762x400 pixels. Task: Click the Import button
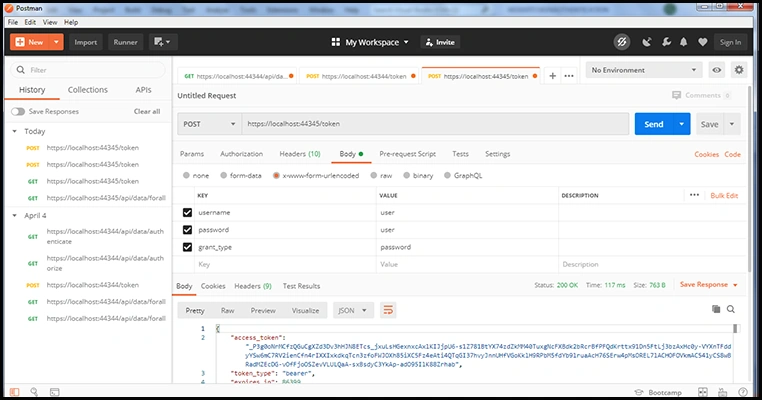pyautogui.click(x=86, y=42)
